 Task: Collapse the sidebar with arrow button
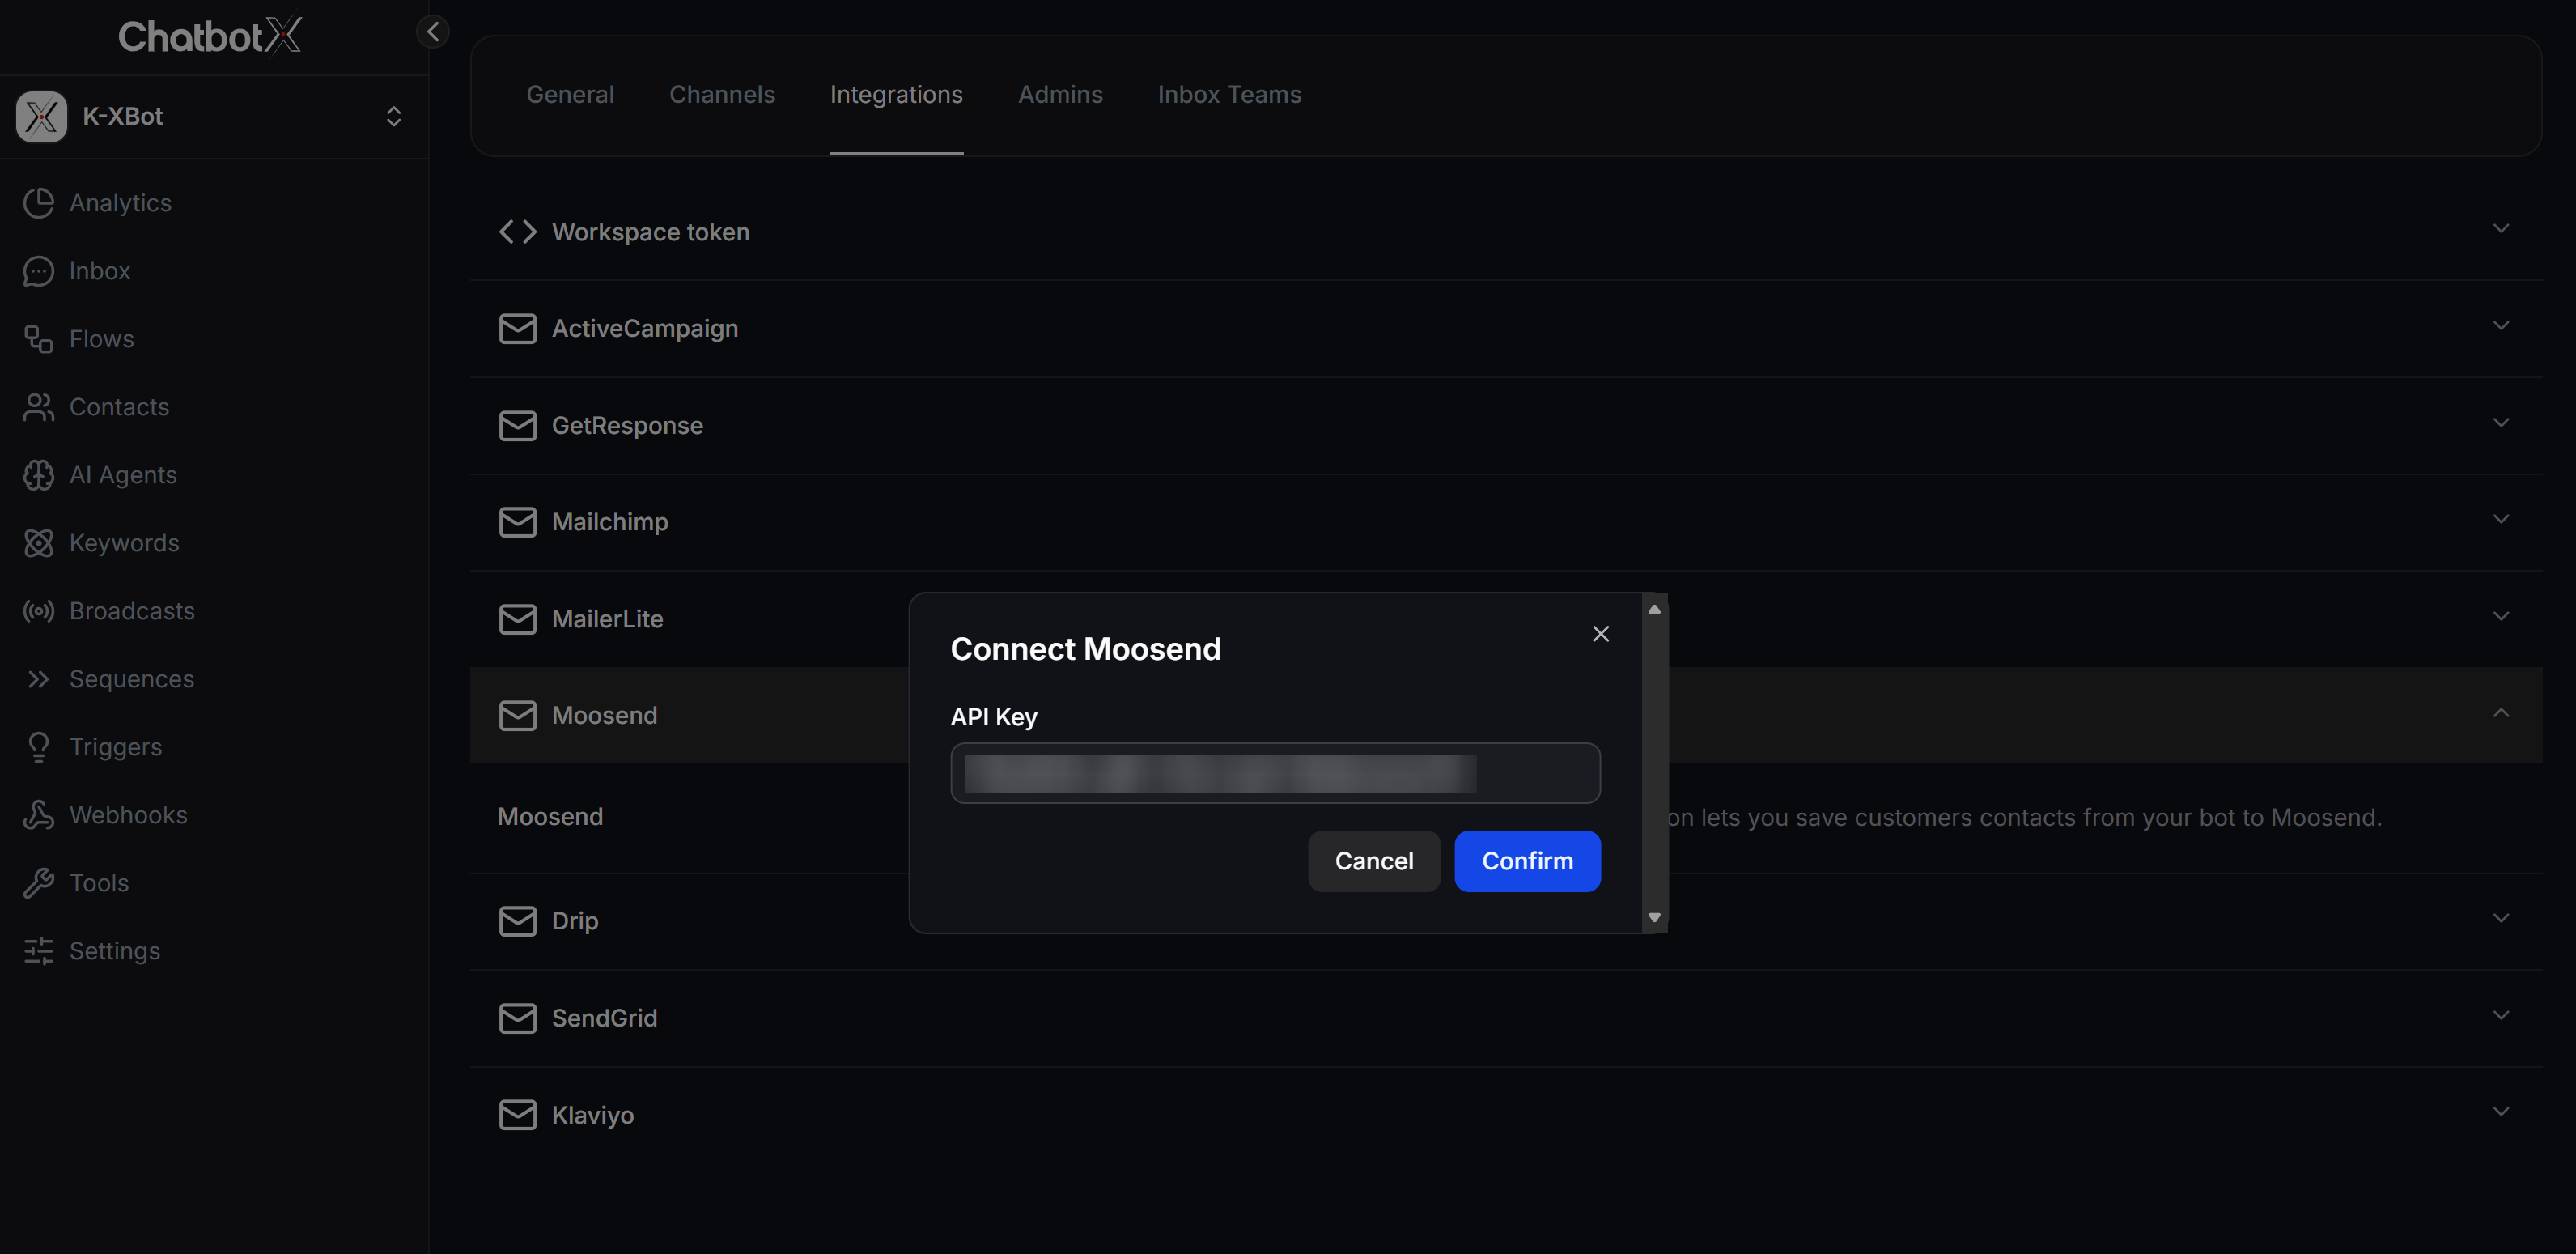coord(433,32)
